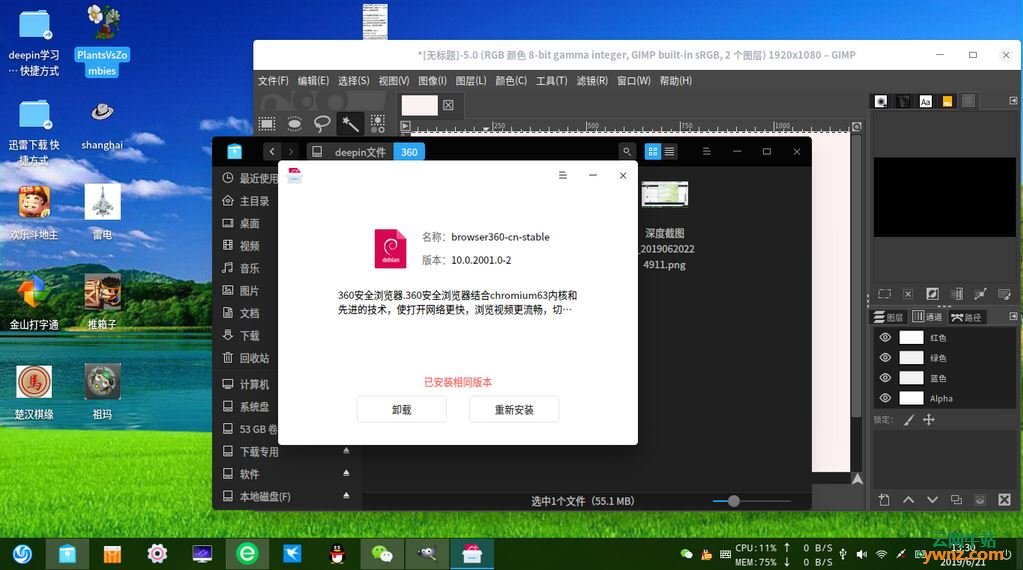Switch to 图层 tab in GIMP

point(889,317)
